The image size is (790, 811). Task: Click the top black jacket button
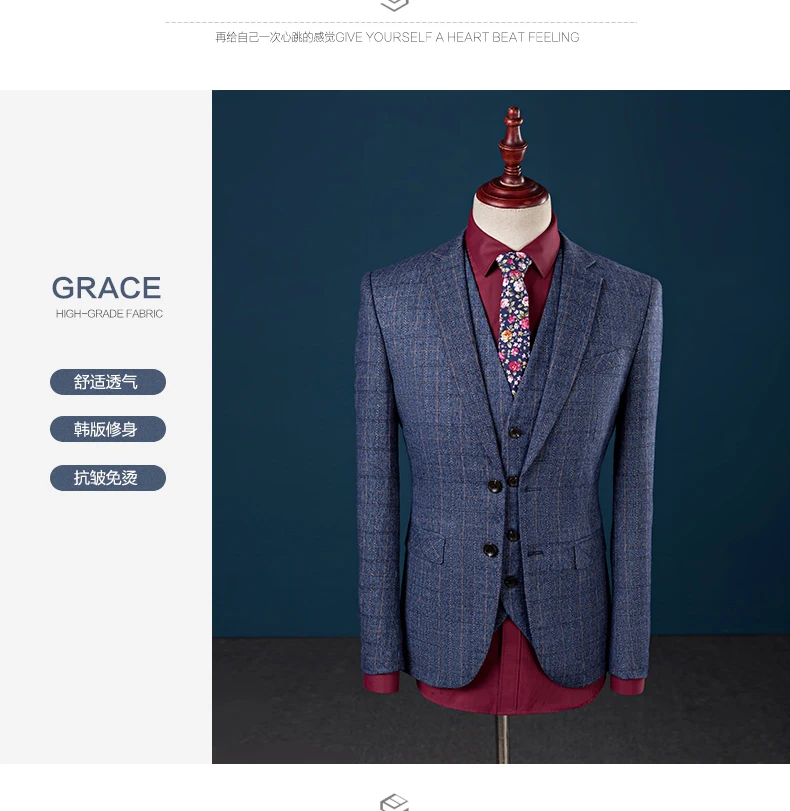pos(495,485)
